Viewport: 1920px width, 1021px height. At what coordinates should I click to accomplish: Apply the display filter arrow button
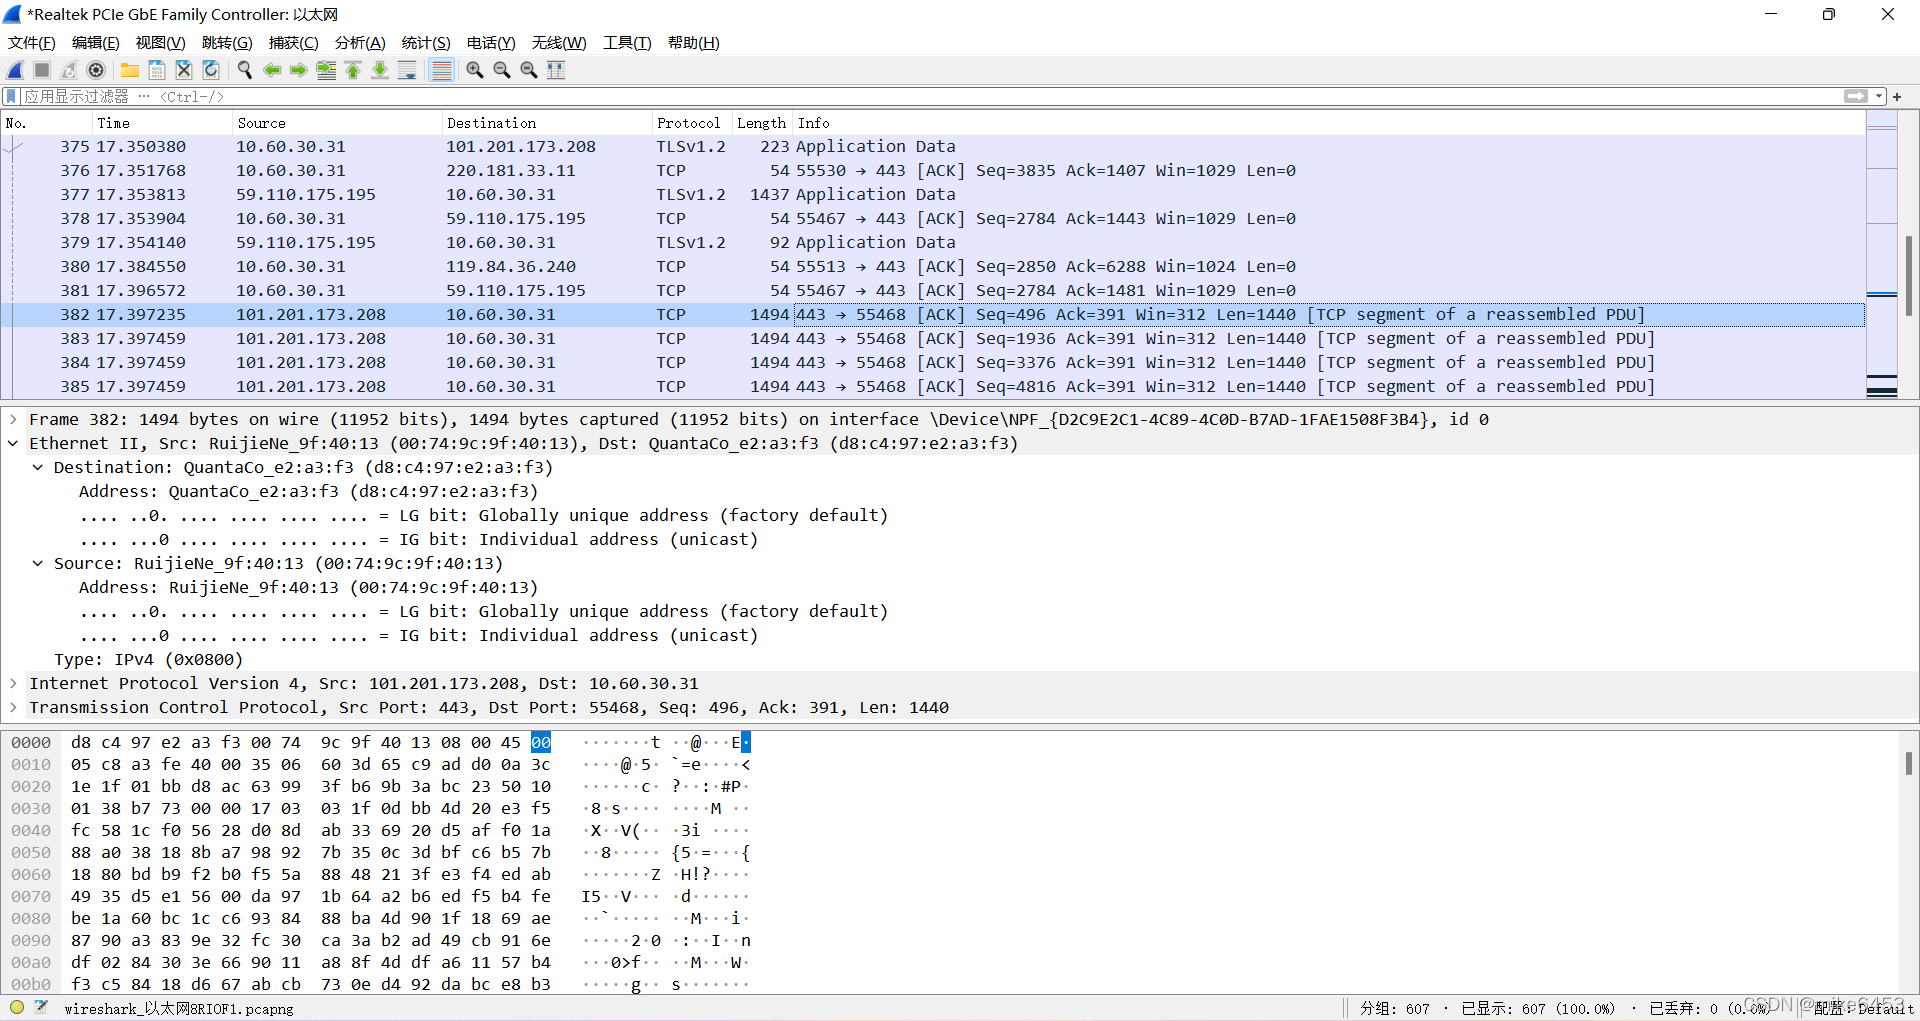pyautogui.click(x=1856, y=96)
